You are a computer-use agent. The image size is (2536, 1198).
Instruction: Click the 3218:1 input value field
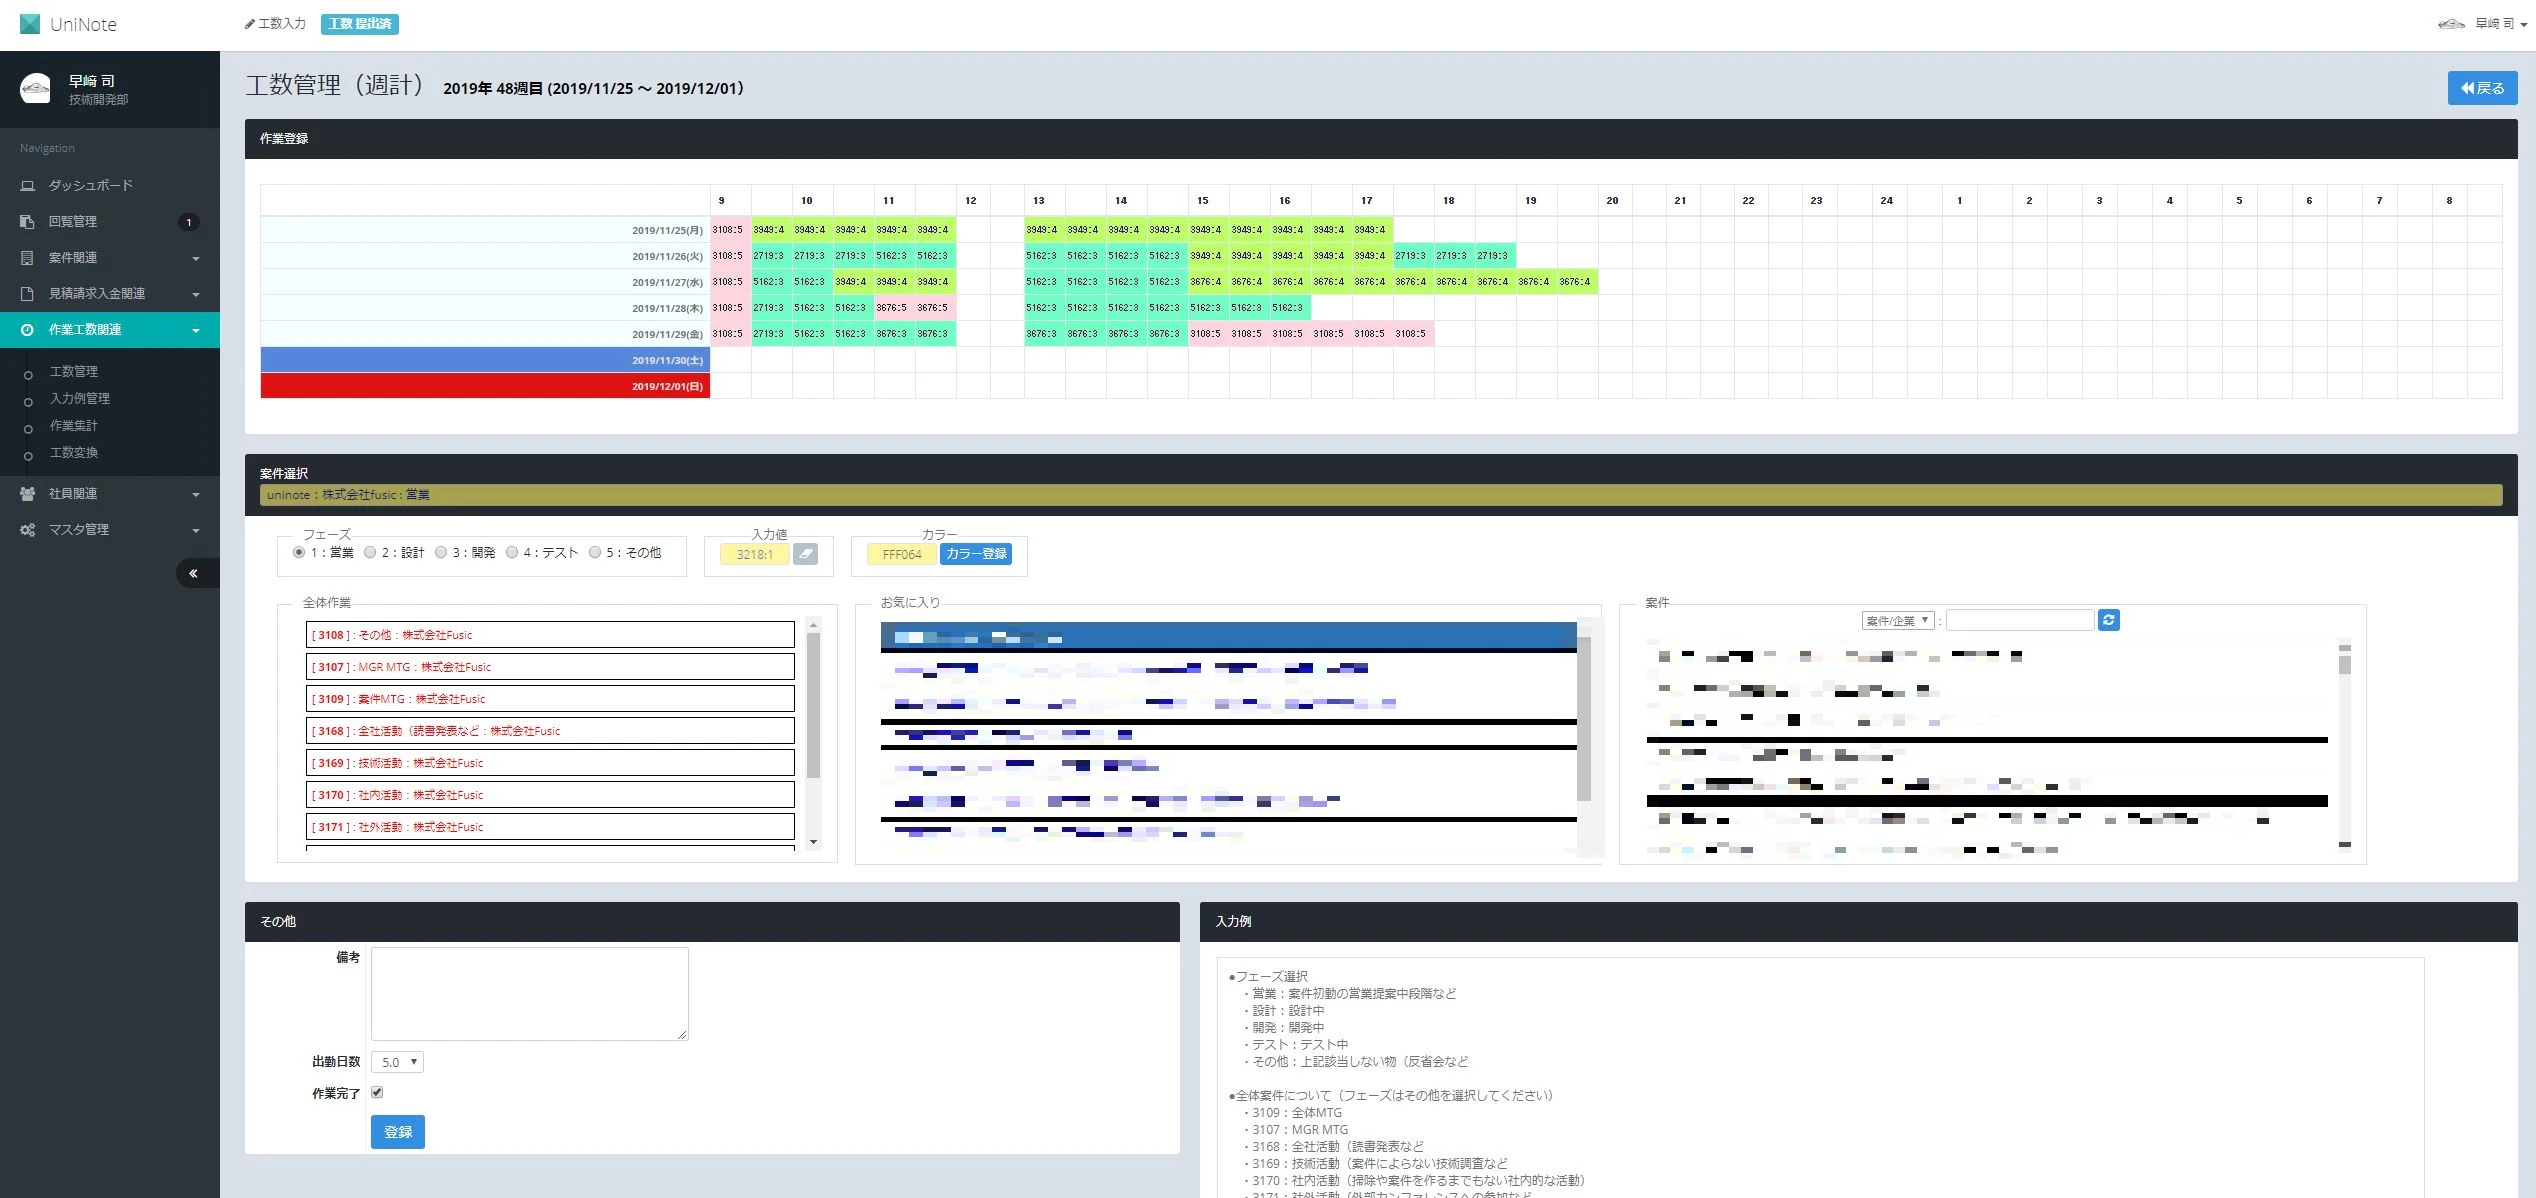(755, 554)
